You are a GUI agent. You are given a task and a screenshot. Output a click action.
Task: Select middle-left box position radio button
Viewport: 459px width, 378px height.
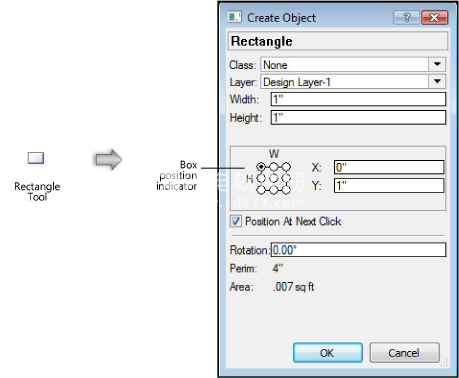tap(261, 178)
